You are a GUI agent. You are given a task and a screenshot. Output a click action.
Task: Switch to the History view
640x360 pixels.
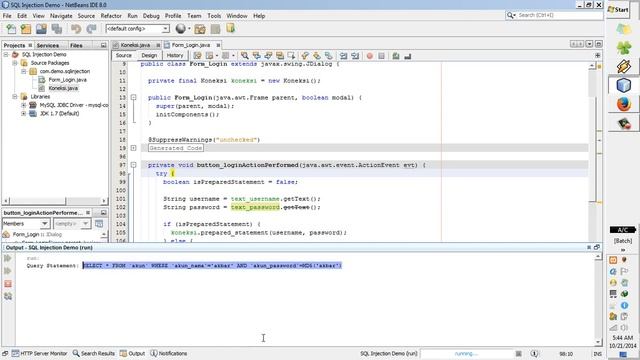(175, 56)
